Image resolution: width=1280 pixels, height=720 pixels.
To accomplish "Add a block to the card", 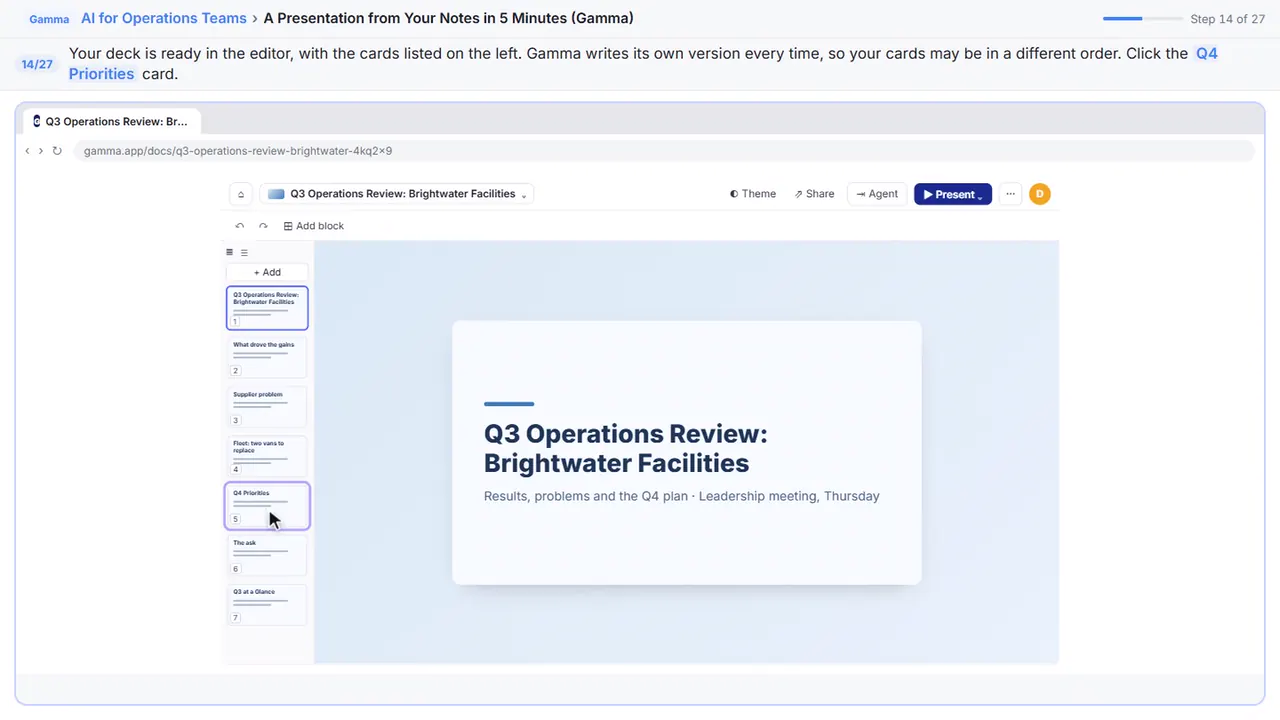I will [313, 226].
